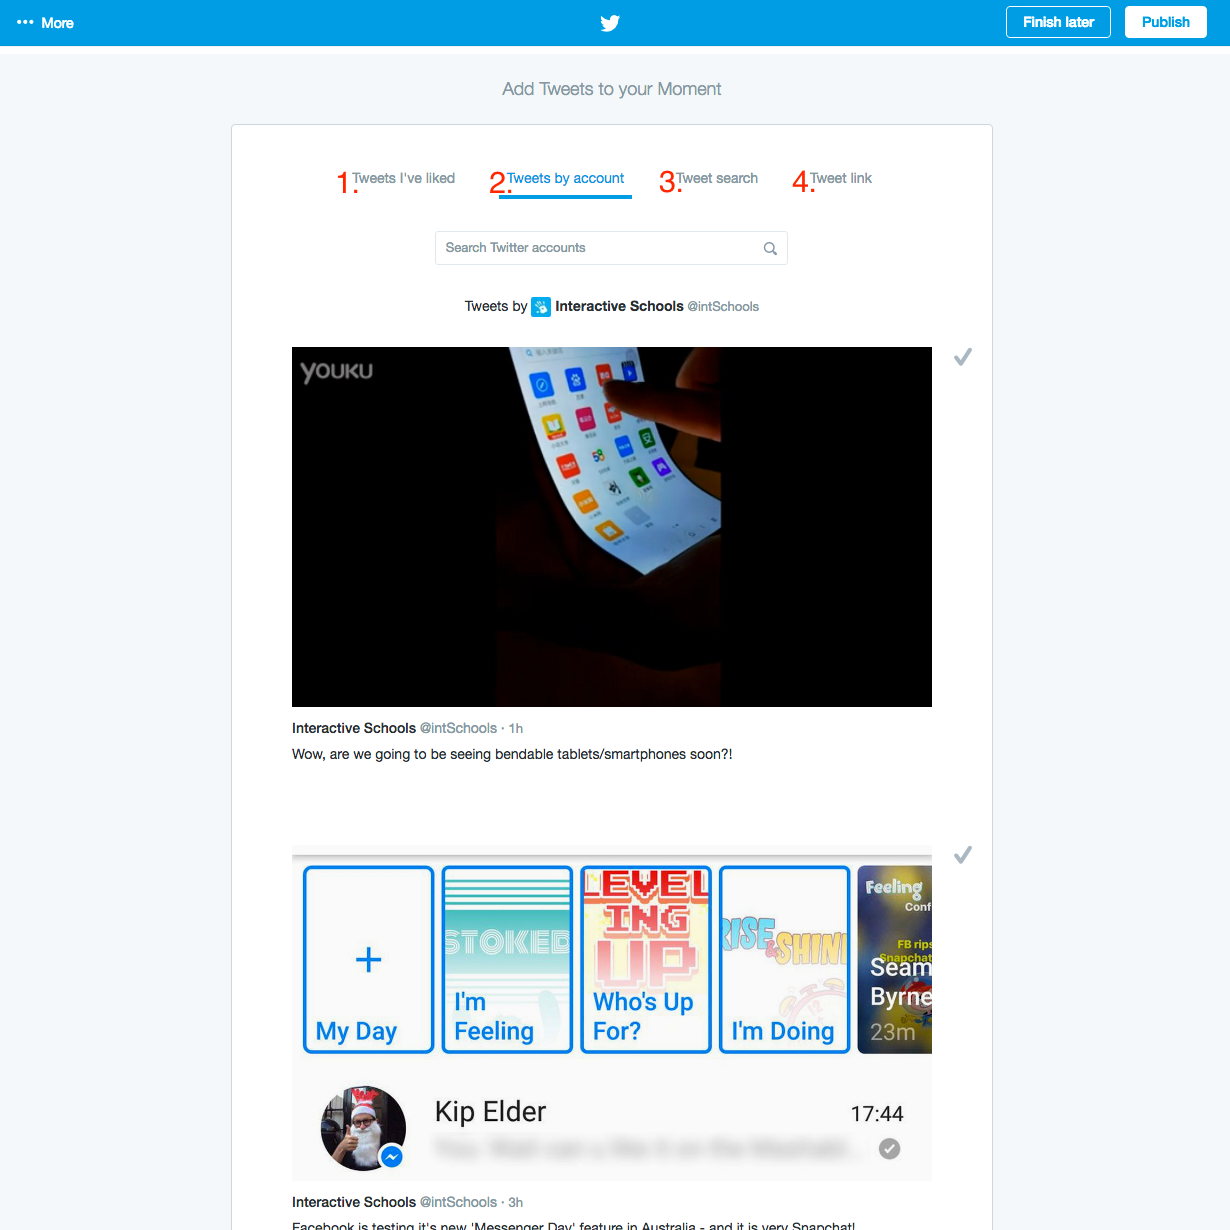Click the 3h timestamp on second tweet
This screenshot has height=1230, width=1230.
pos(516,1203)
